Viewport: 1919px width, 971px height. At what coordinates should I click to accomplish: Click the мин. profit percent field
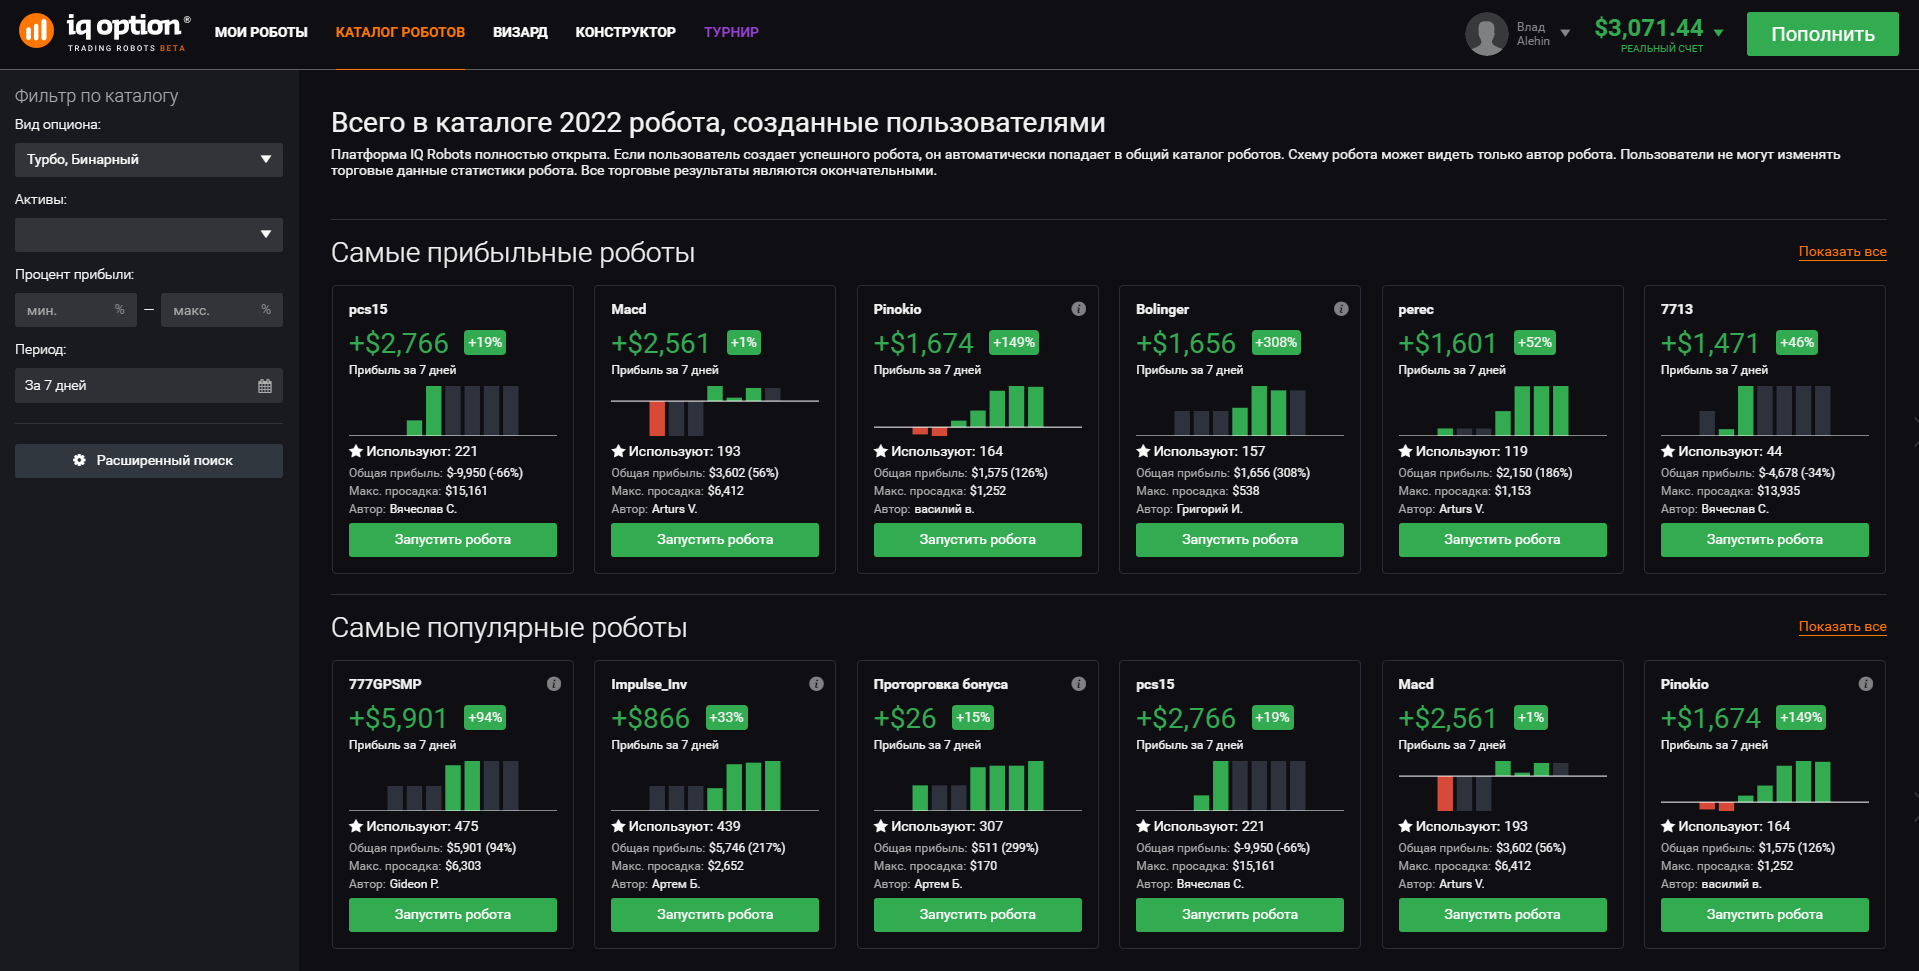coord(76,310)
